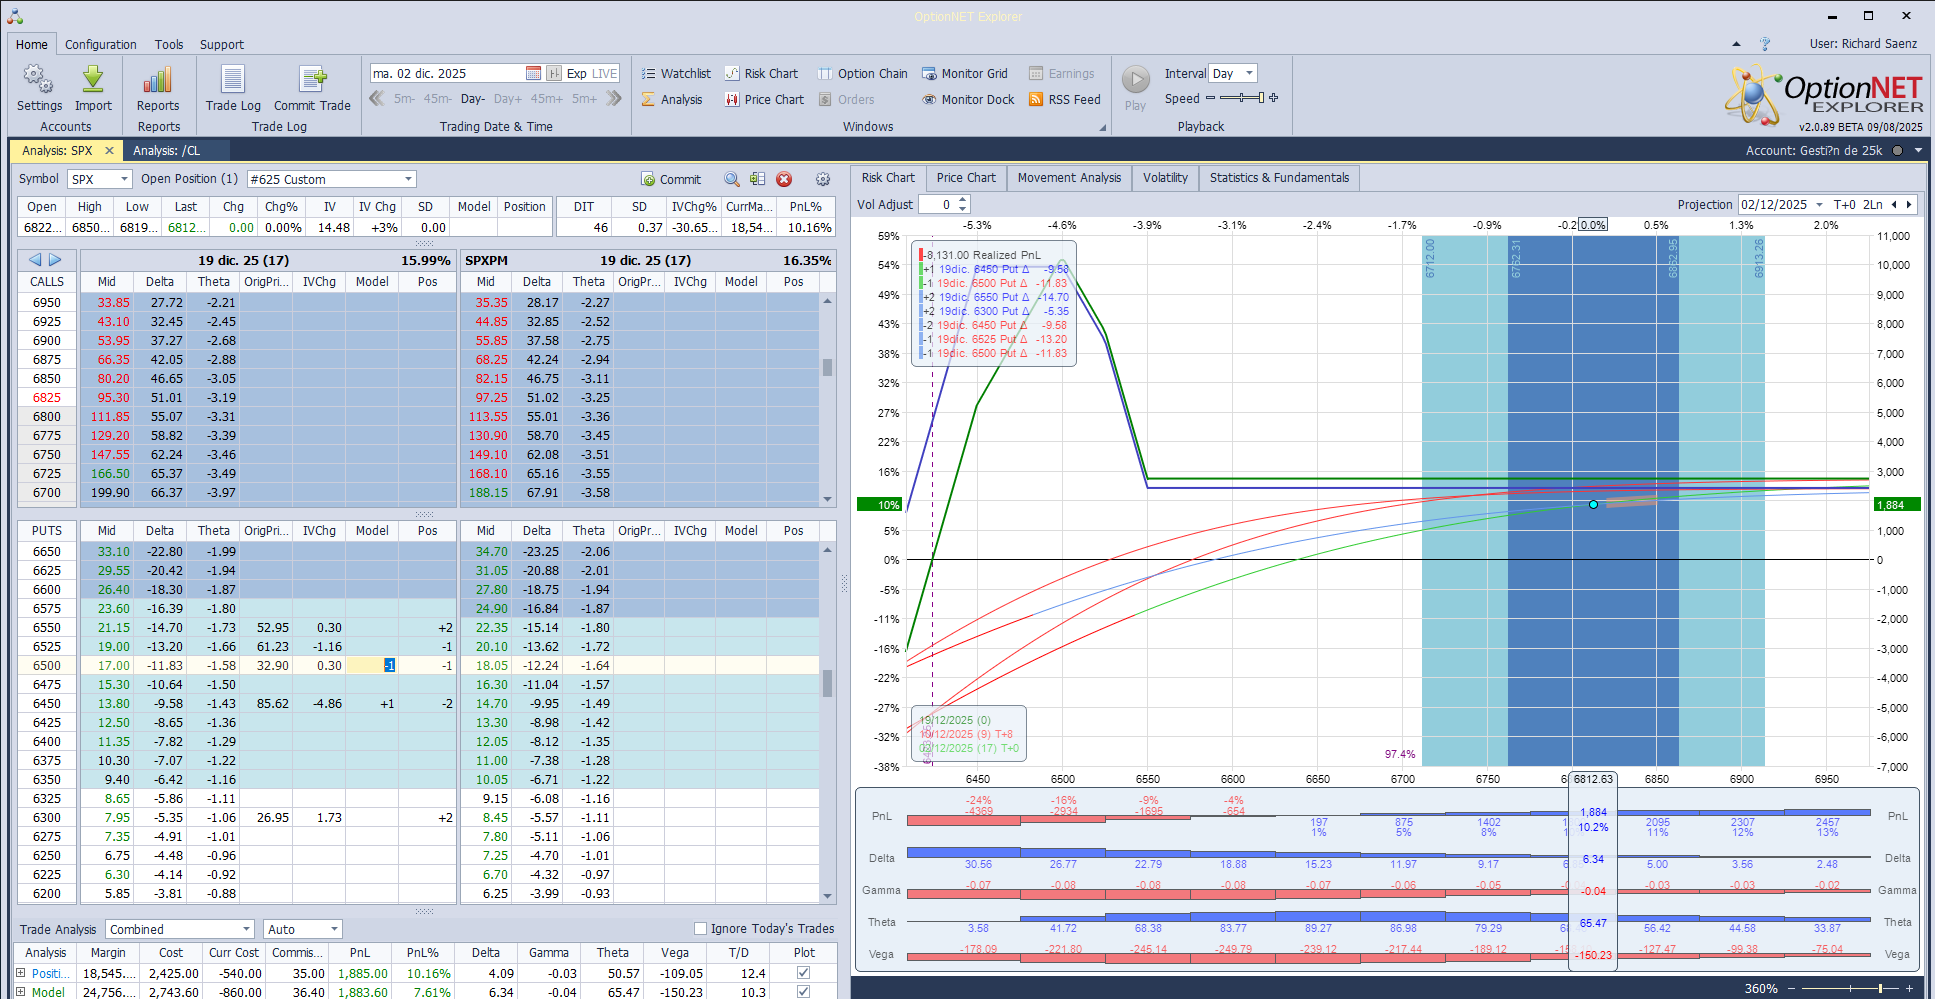Click the Commit Trade icon
This screenshot has height=999, width=1935.
(x=312, y=80)
